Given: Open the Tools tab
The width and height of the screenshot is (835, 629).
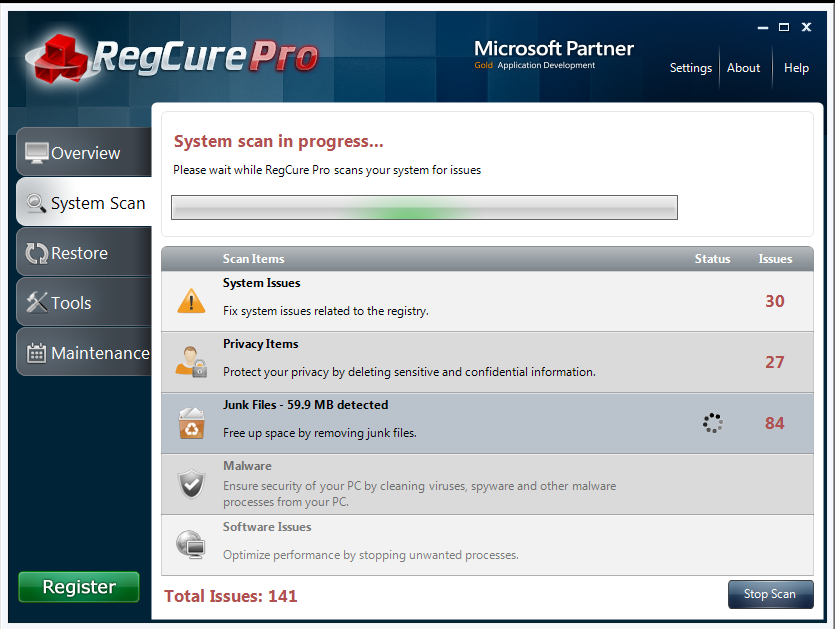Looking at the screenshot, I should tap(84, 301).
